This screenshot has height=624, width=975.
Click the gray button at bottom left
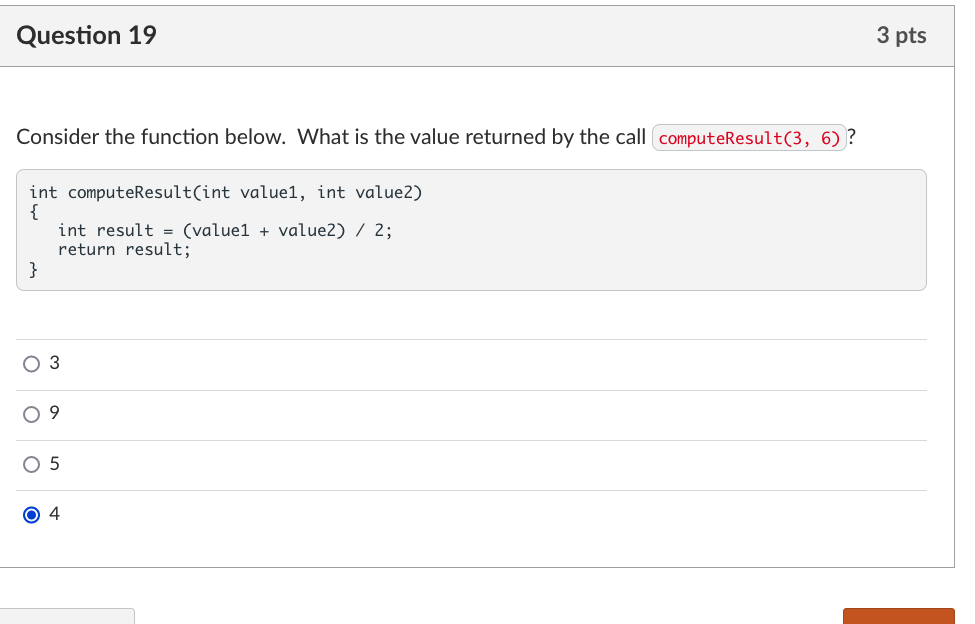[x=65, y=618]
